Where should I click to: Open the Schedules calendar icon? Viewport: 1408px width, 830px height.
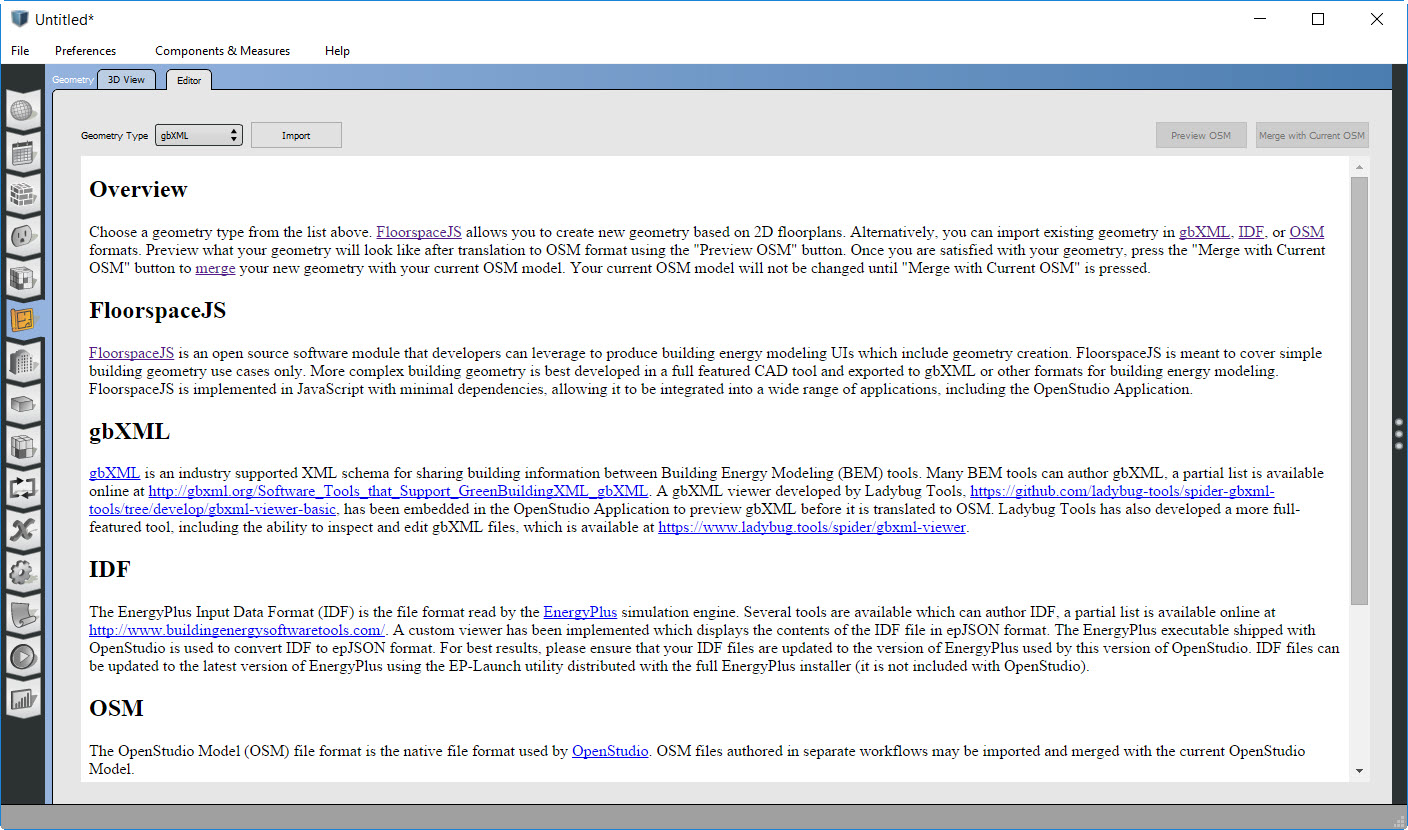[x=23, y=153]
